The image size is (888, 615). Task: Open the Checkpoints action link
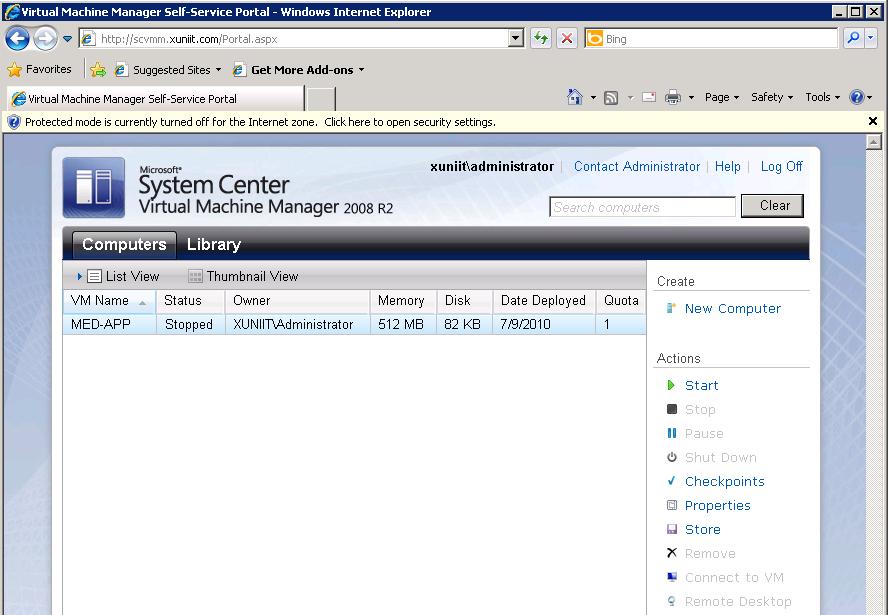725,482
